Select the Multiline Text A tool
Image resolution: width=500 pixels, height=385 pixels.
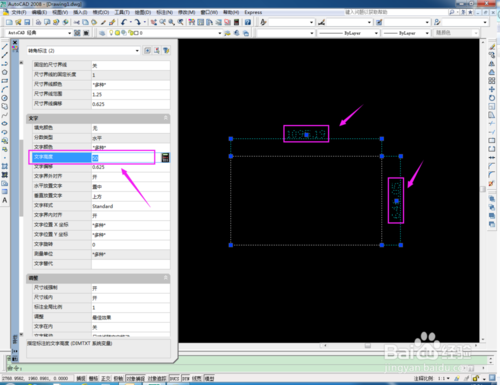[x=5, y=200]
